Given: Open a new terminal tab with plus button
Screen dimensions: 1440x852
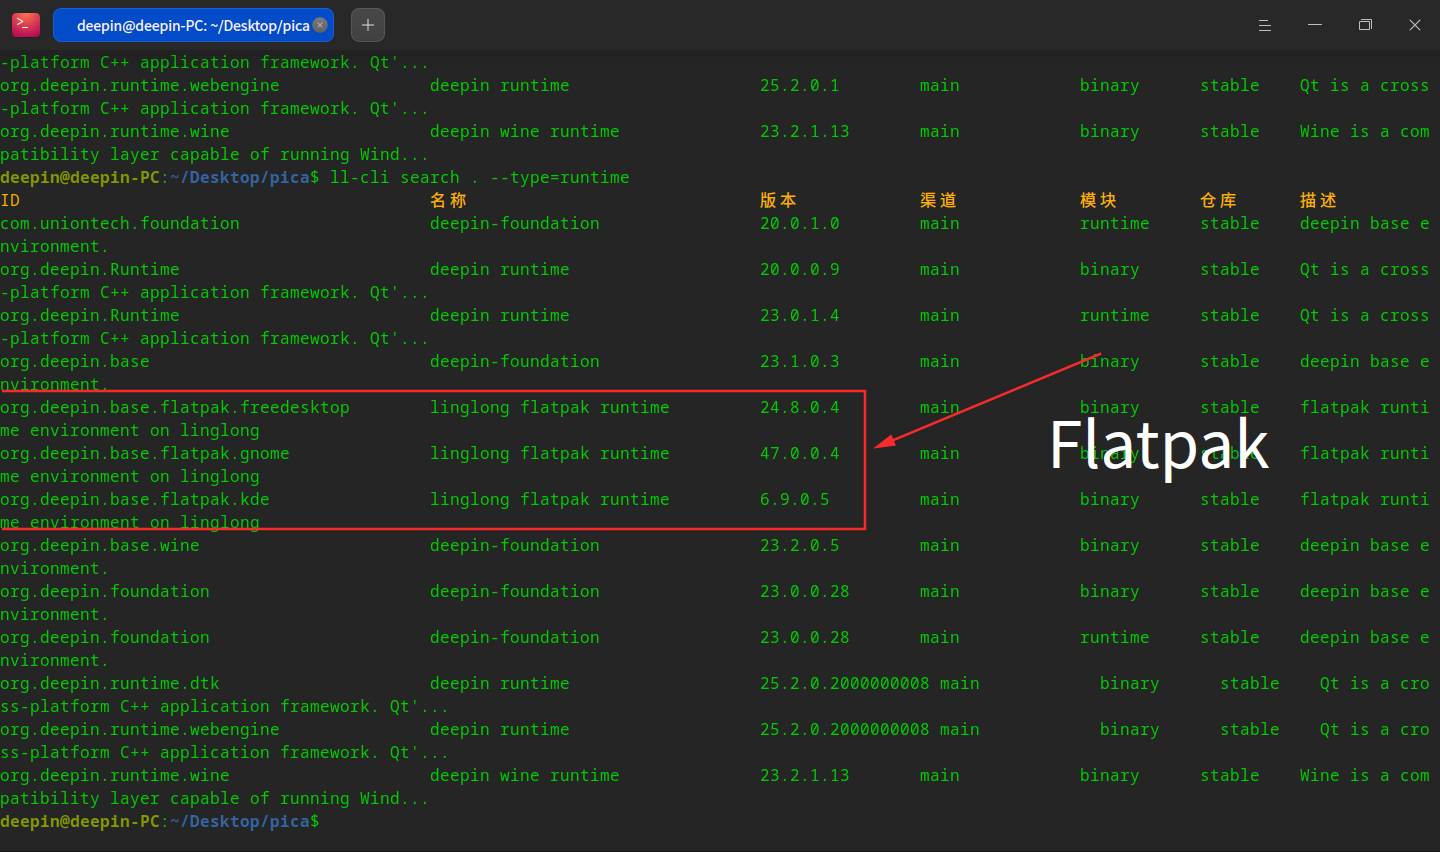Looking at the screenshot, I should [368, 25].
